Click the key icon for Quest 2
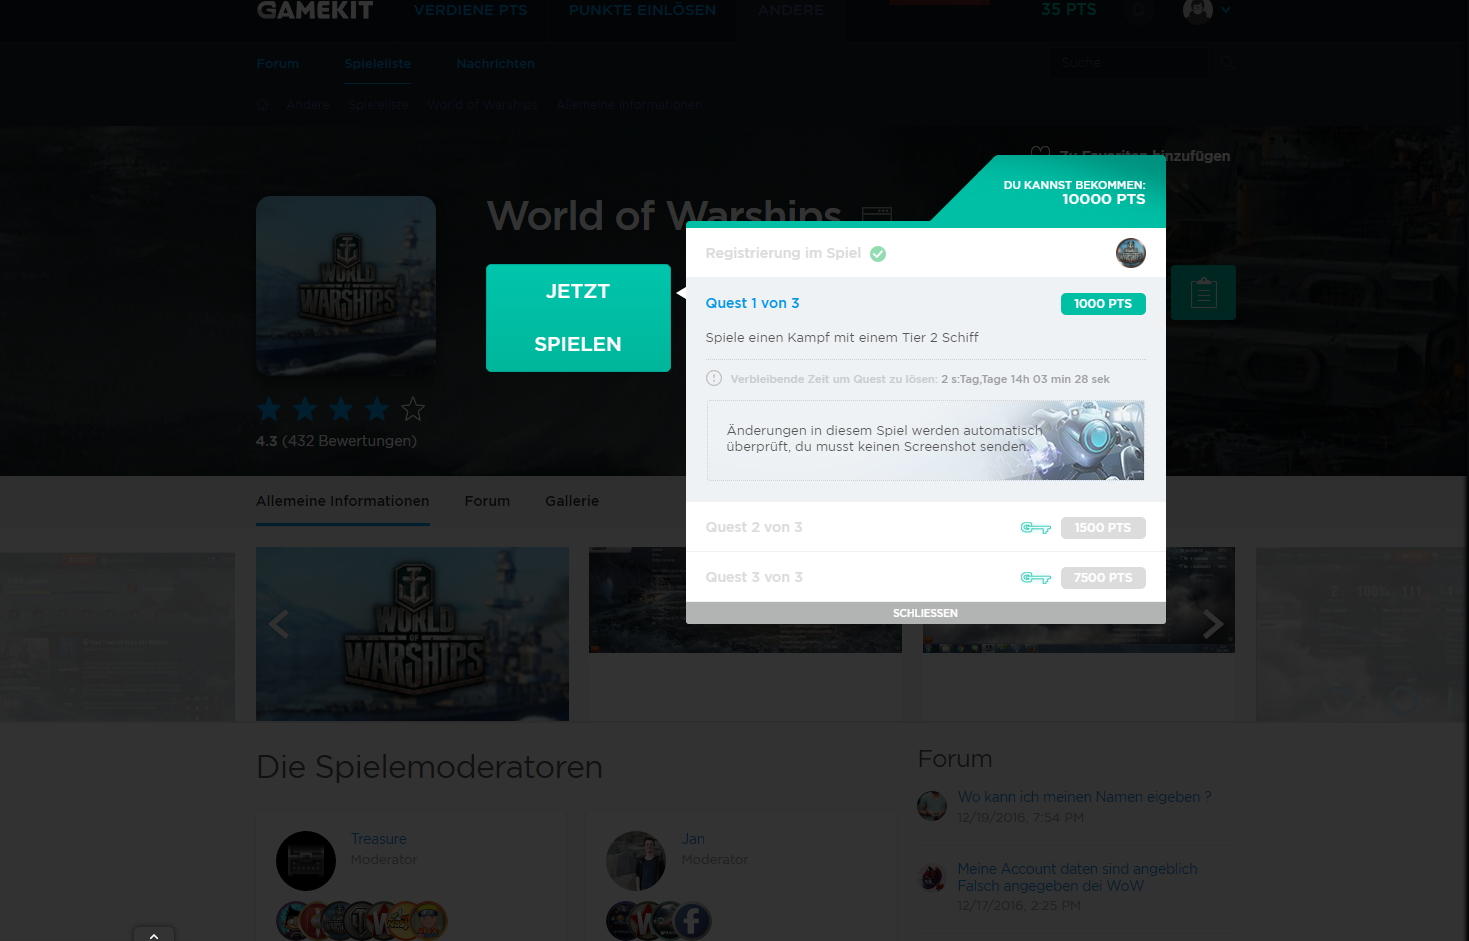The image size is (1469, 941). click(1036, 527)
